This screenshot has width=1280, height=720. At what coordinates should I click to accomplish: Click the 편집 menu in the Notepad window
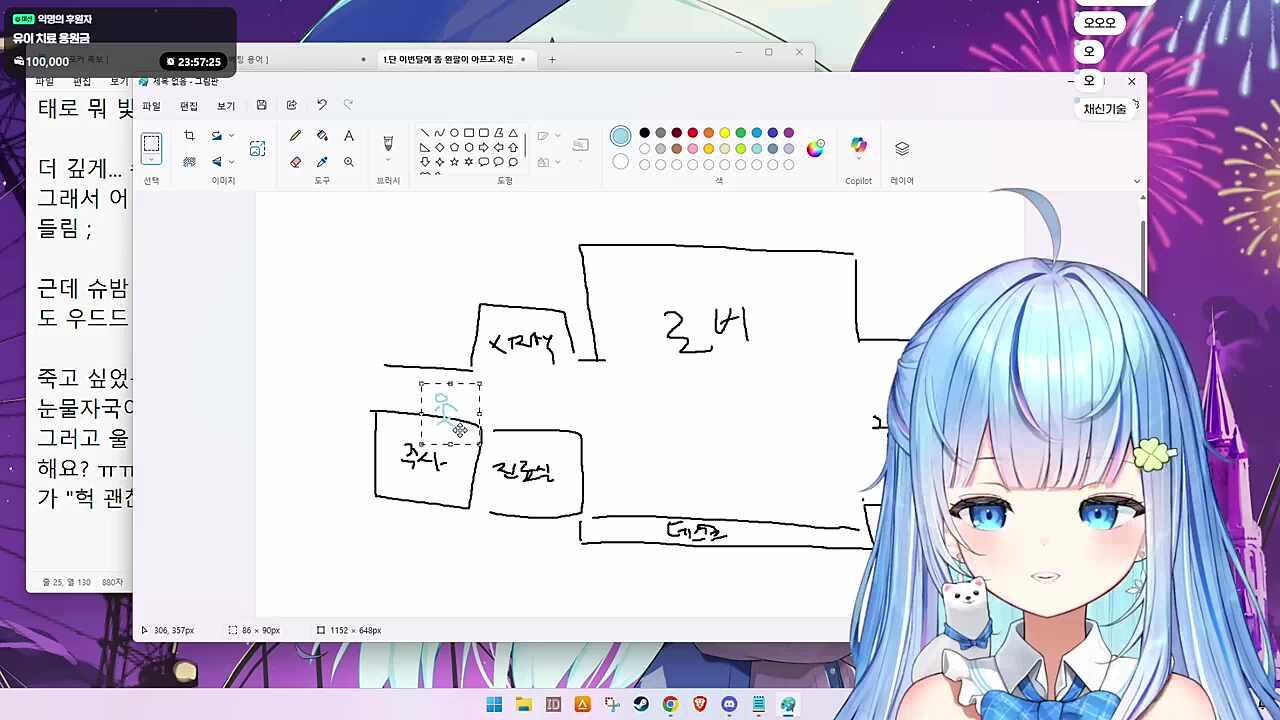pos(82,81)
